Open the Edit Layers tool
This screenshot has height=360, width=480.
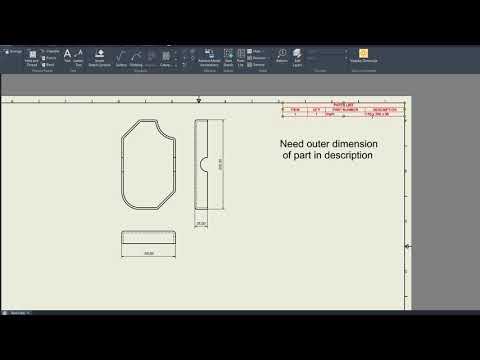[297, 58]
